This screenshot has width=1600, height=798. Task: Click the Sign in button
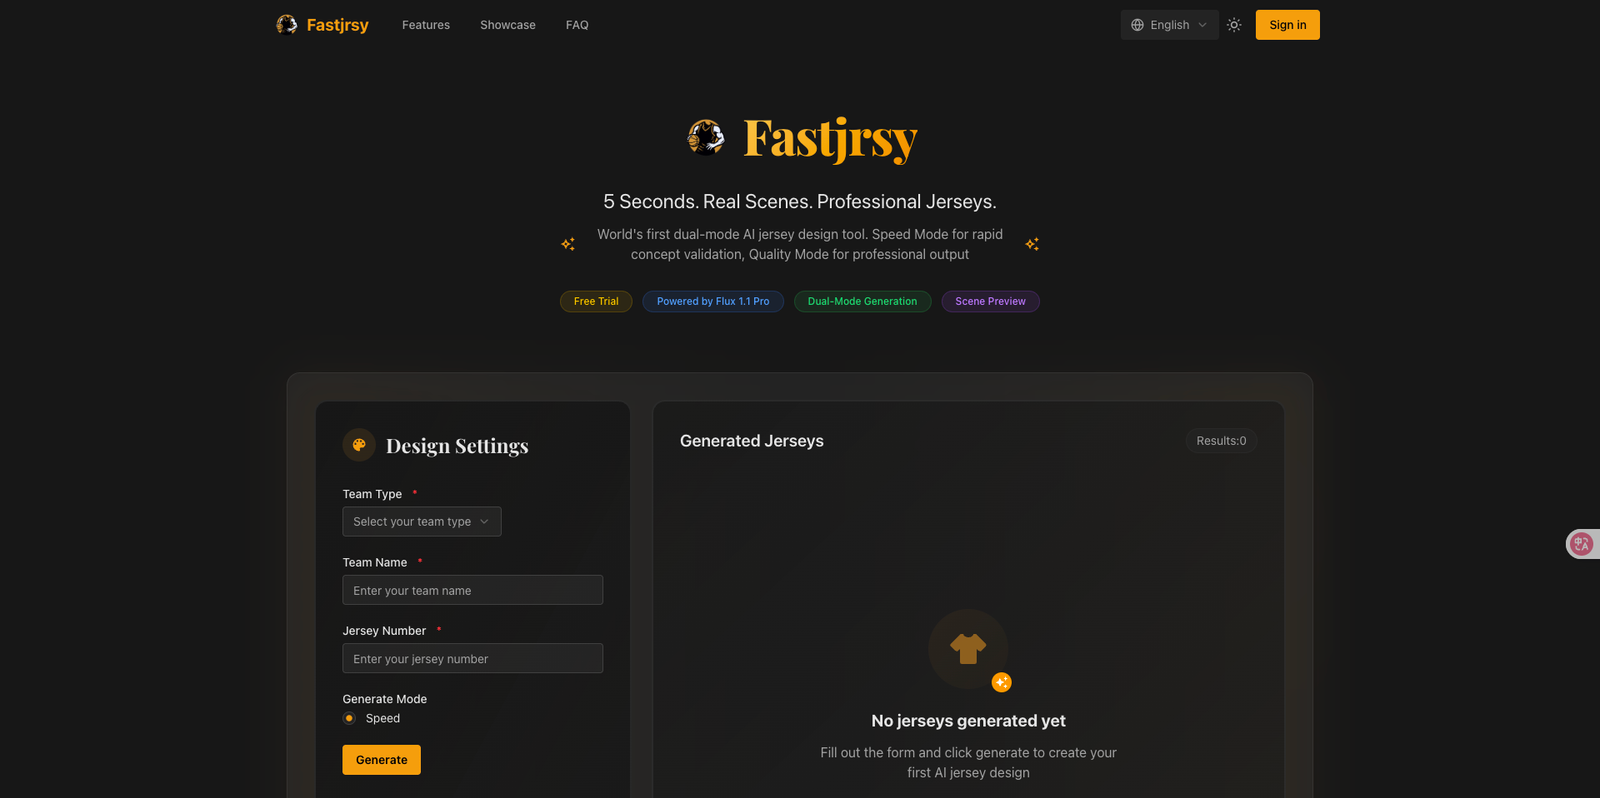(1288, 25)
